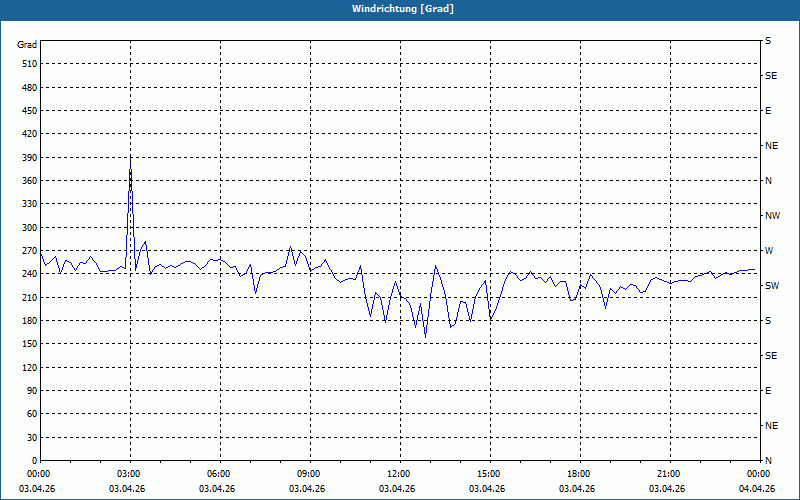
Task: Click the "Grad" unit label above the left axis
Action: point(27,45)
